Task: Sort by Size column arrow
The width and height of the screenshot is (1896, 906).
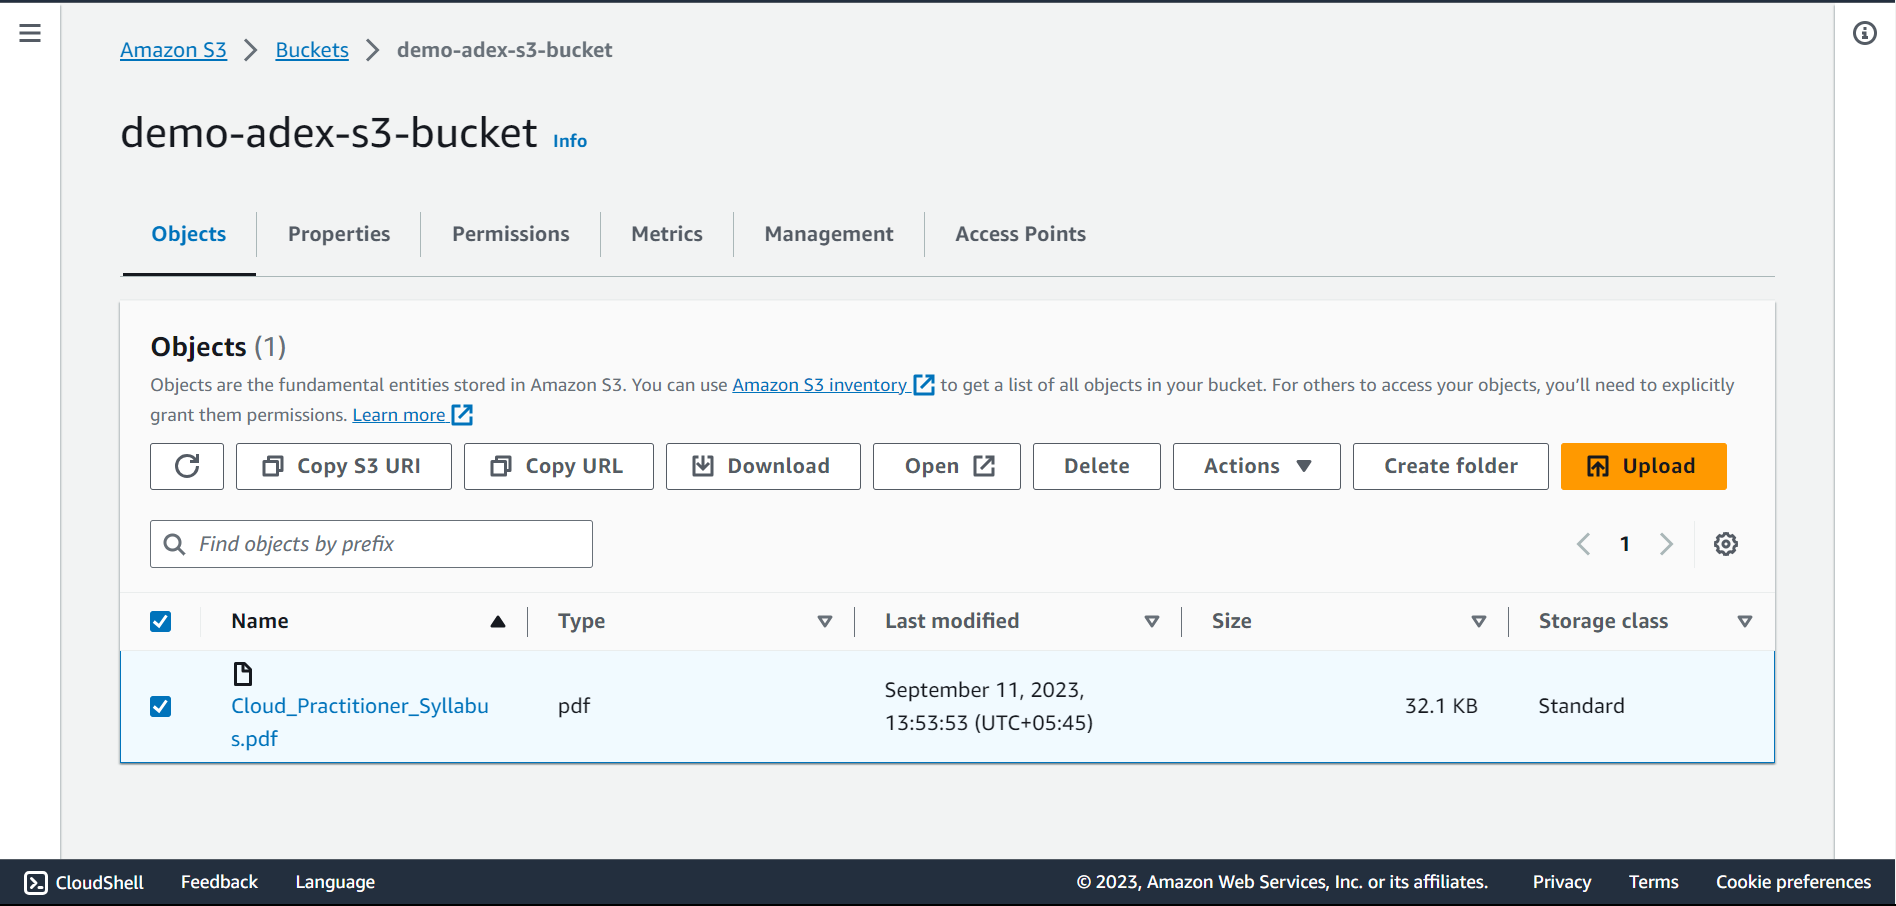Action: [1479, 621]
